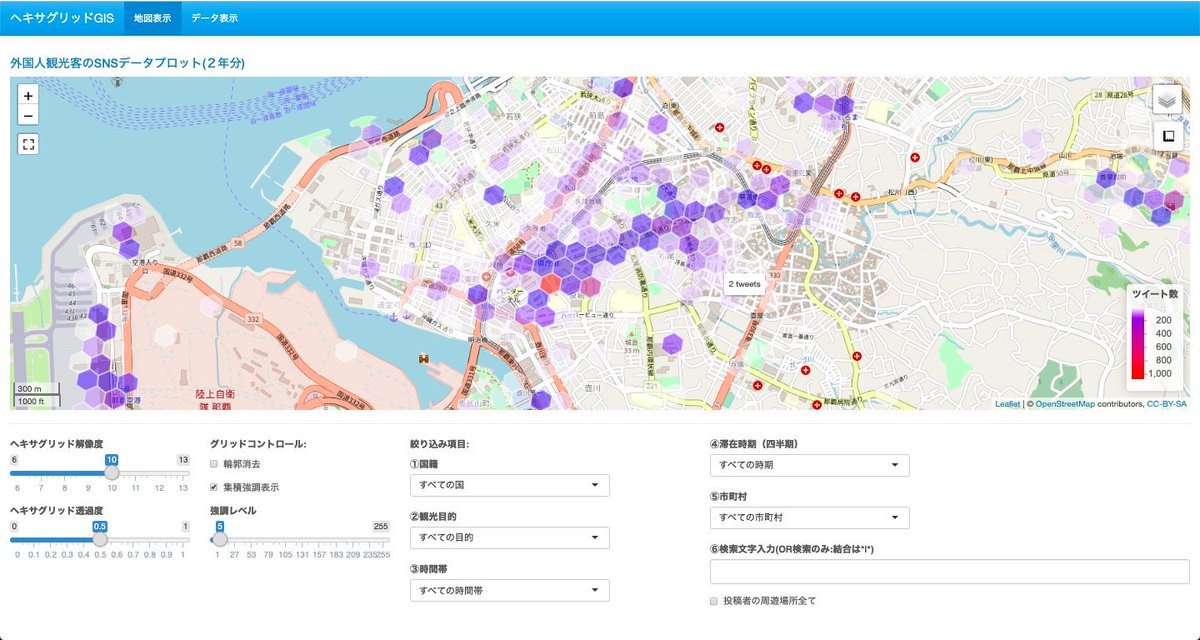Viewport: 1200px width, 640px height.
Task: Check the 投稿者の周遊場所全て option
Action: point(714,601)
